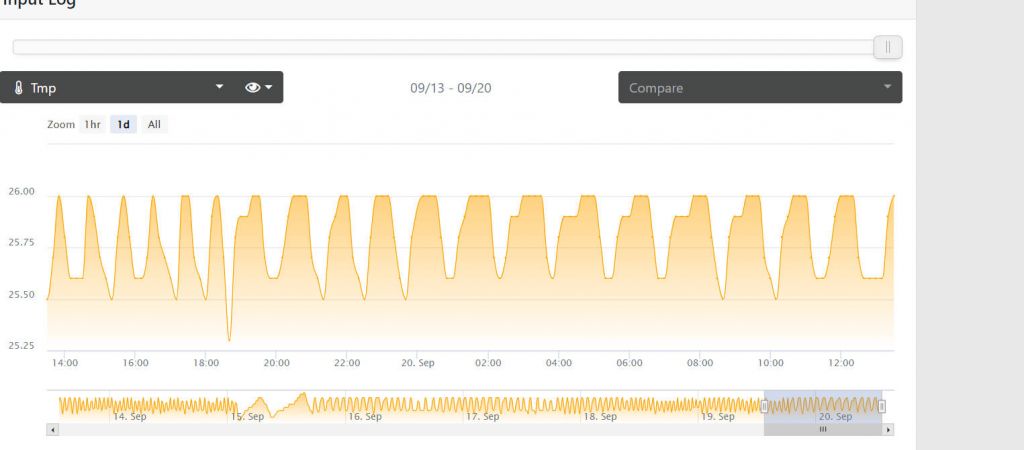This screenshot has height=450, width=1024.
Task: Grab the navigator's right range handle
Action: click(882, 406)
